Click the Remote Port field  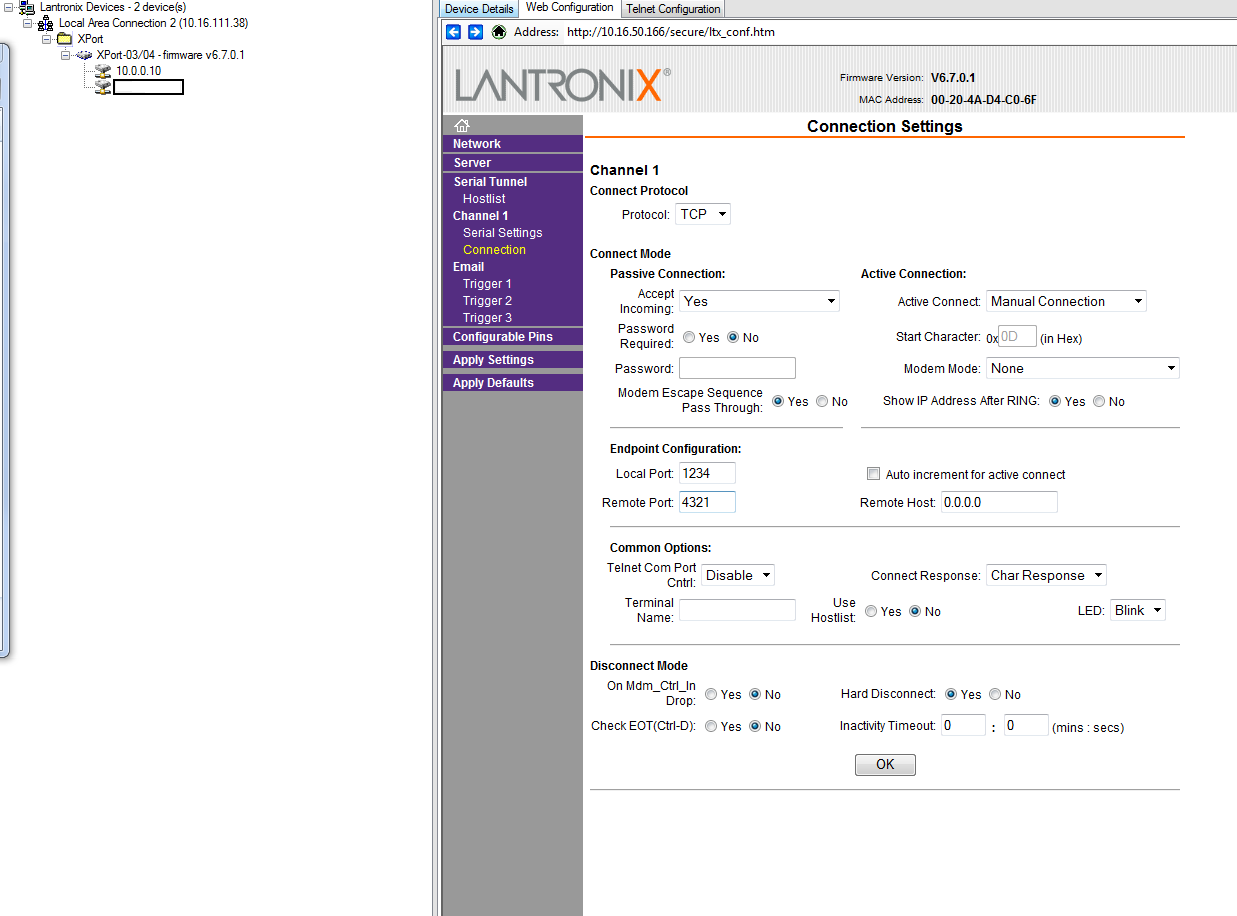[707, 502]
